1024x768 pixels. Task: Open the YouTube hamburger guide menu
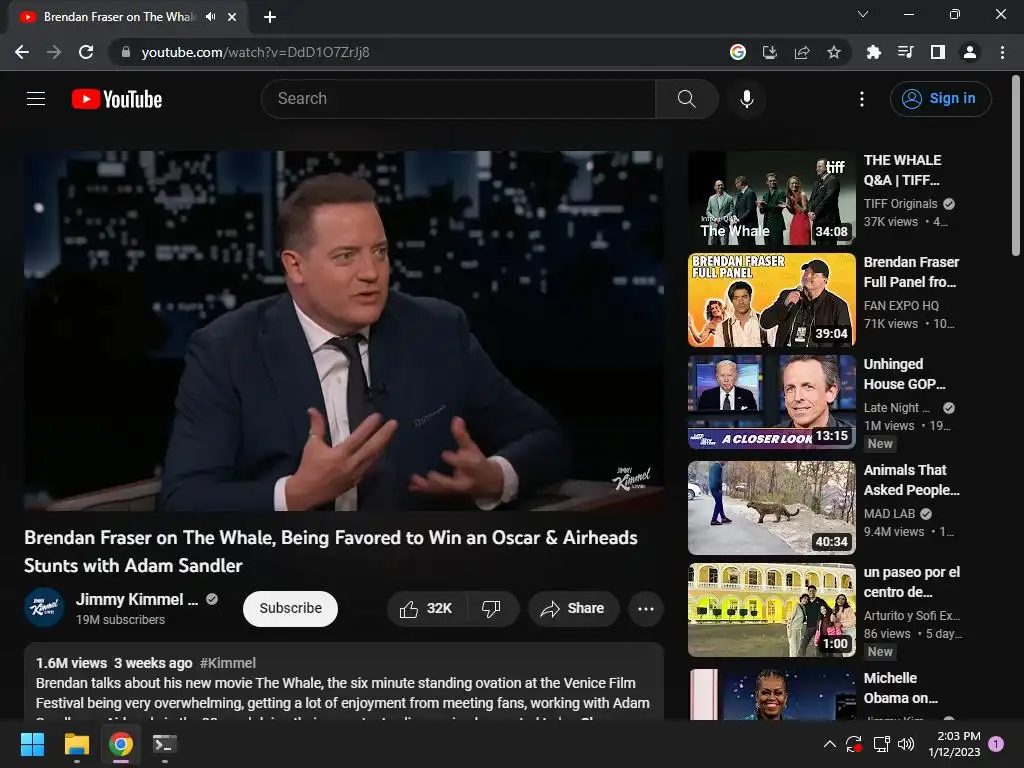click(x=36, y=99)
